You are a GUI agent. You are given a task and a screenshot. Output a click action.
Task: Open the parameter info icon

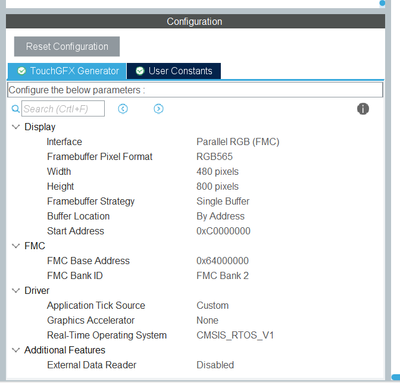363,109
